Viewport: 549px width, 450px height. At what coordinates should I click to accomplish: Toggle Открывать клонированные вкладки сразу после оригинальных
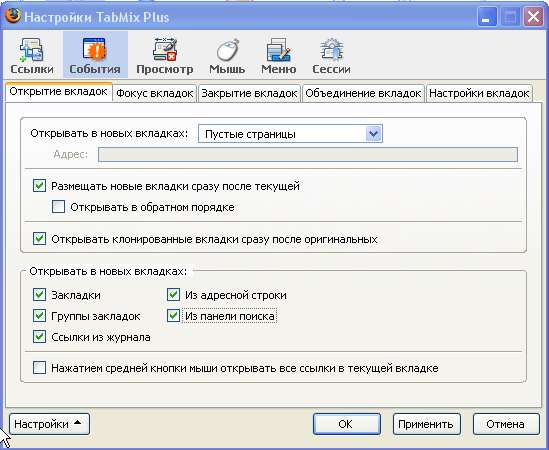(x=40, y=239)
